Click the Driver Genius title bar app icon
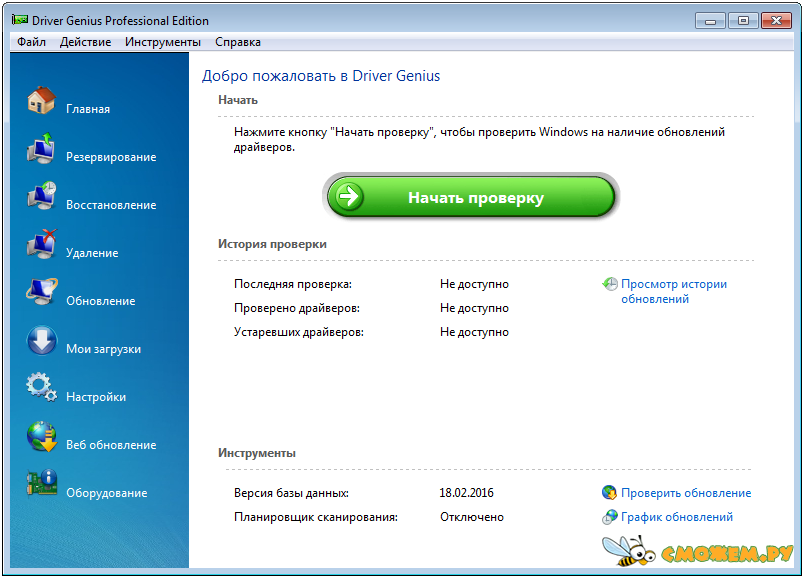The width and height of the screenshot is (804, 578). [x=20, y=21]
